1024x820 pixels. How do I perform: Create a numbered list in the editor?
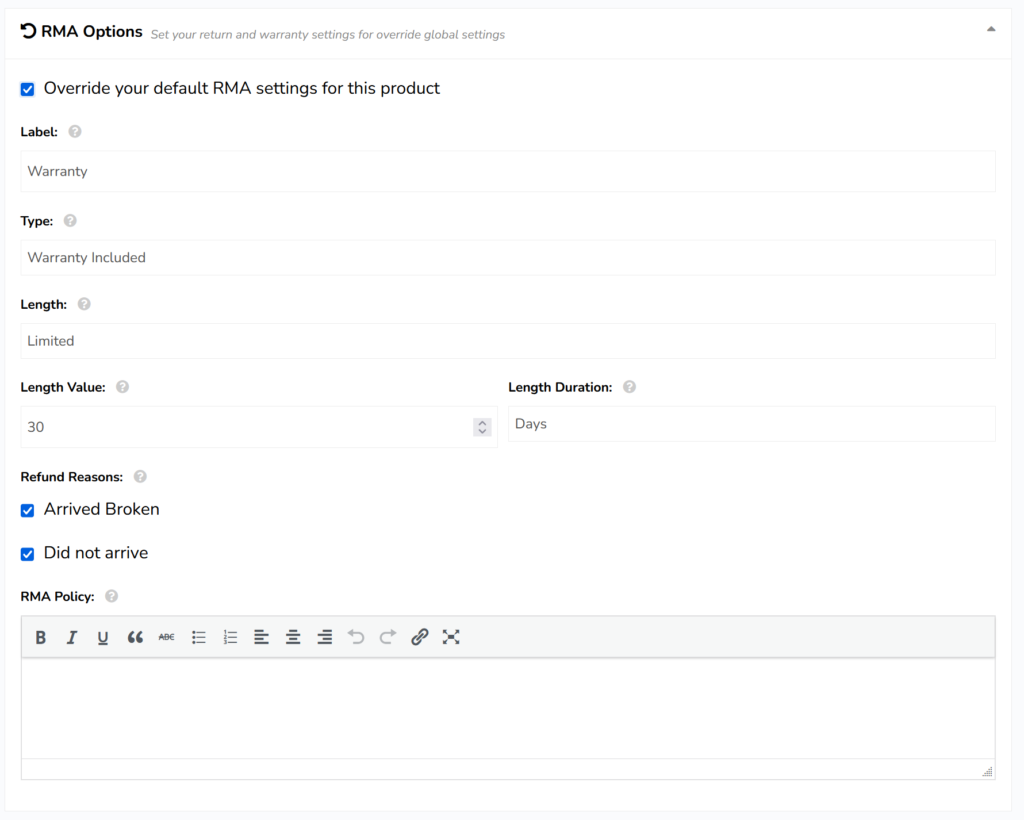pos(230,637)
